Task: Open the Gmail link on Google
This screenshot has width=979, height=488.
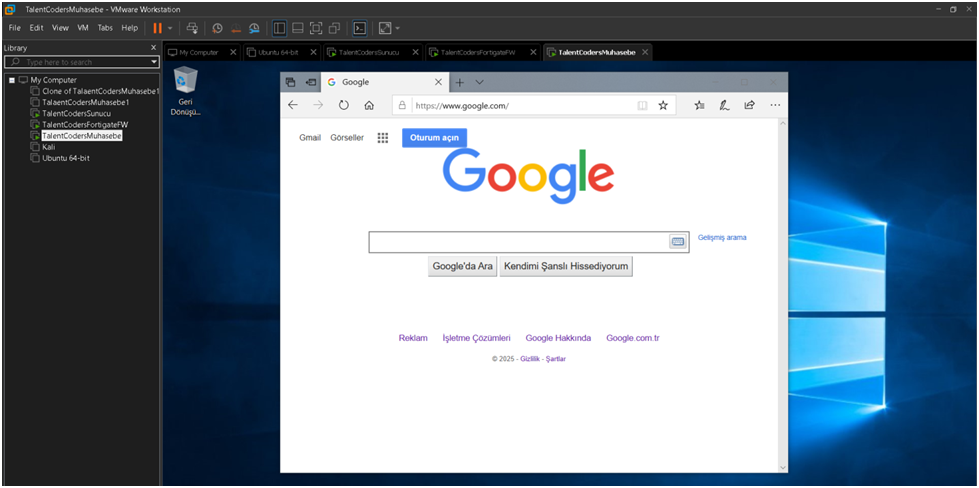Action: coord(310,138)
